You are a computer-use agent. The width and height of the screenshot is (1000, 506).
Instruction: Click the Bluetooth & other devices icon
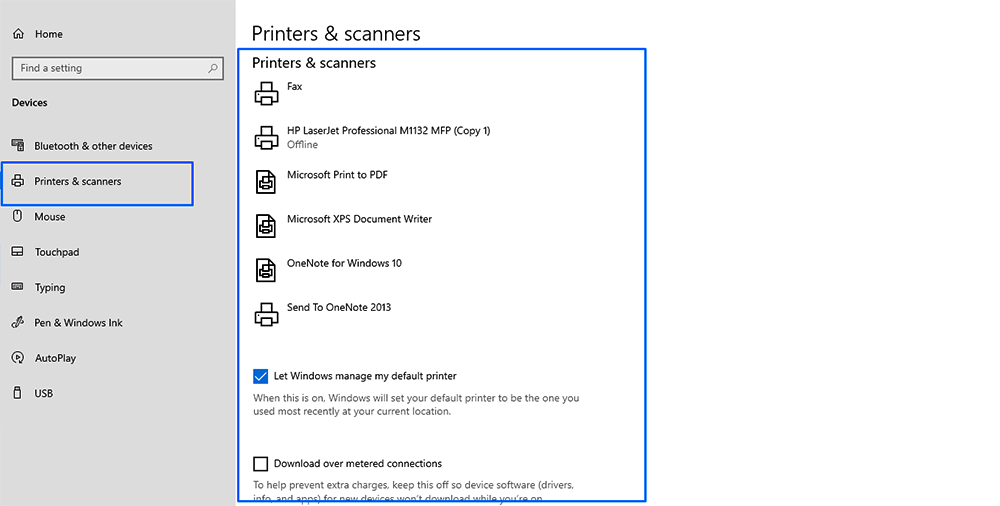(x=18, y=145)
